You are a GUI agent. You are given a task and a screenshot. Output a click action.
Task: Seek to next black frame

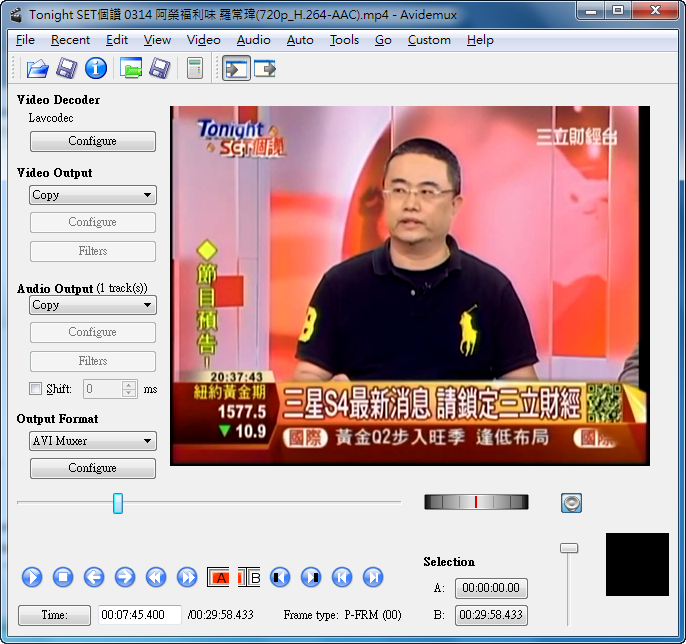click(311, 577)
